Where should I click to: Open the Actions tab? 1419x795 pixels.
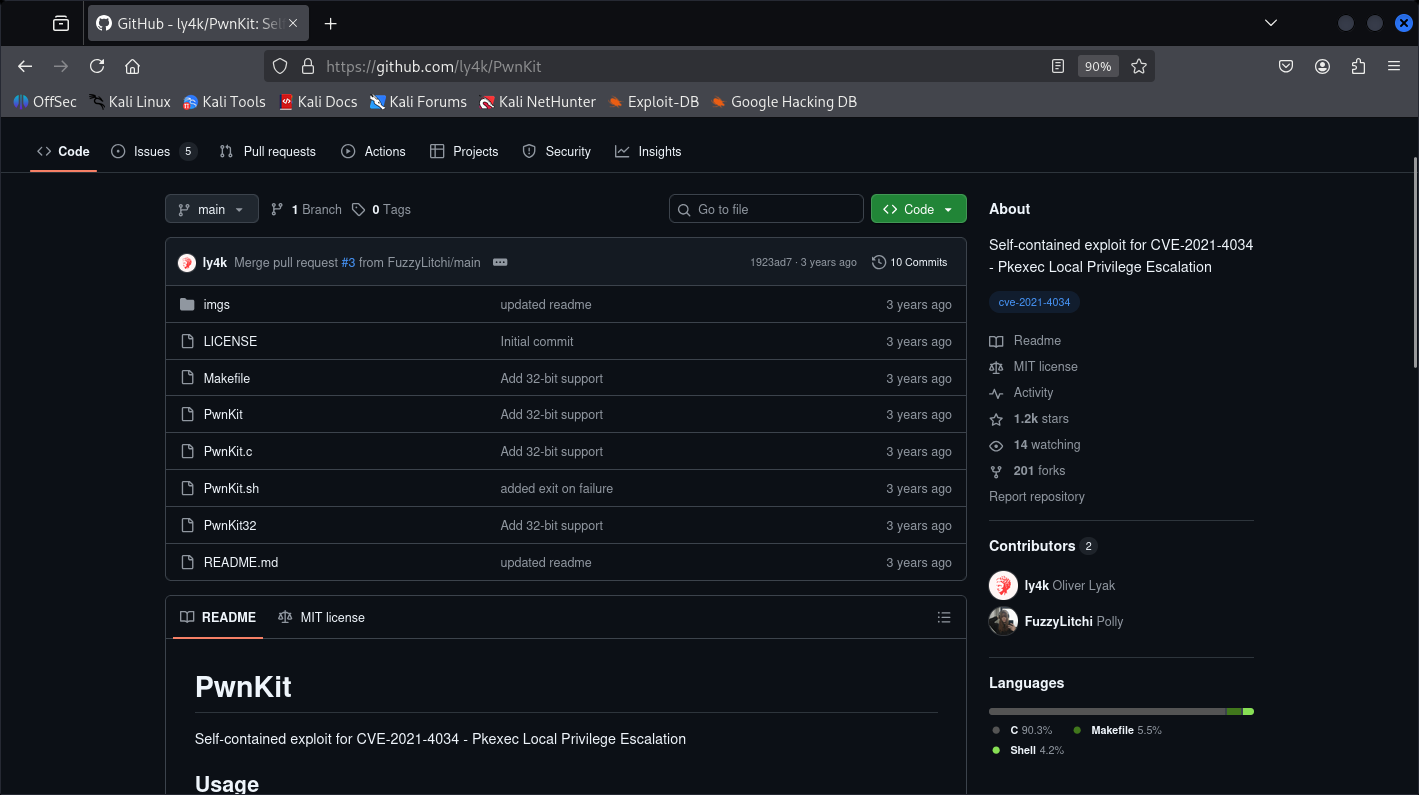(373, 151)
